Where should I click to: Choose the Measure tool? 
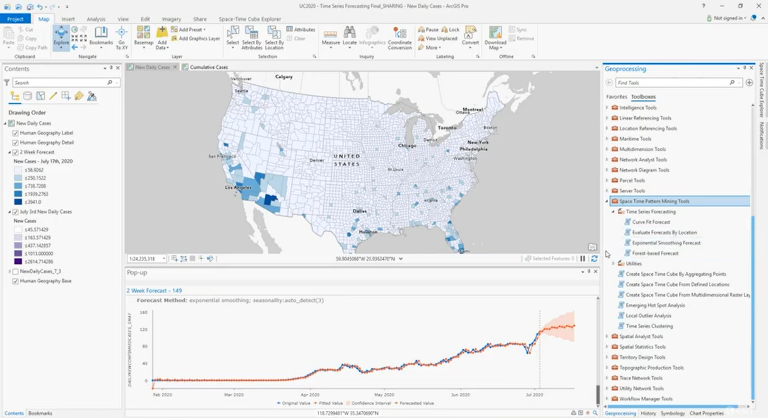click(331, 37)
